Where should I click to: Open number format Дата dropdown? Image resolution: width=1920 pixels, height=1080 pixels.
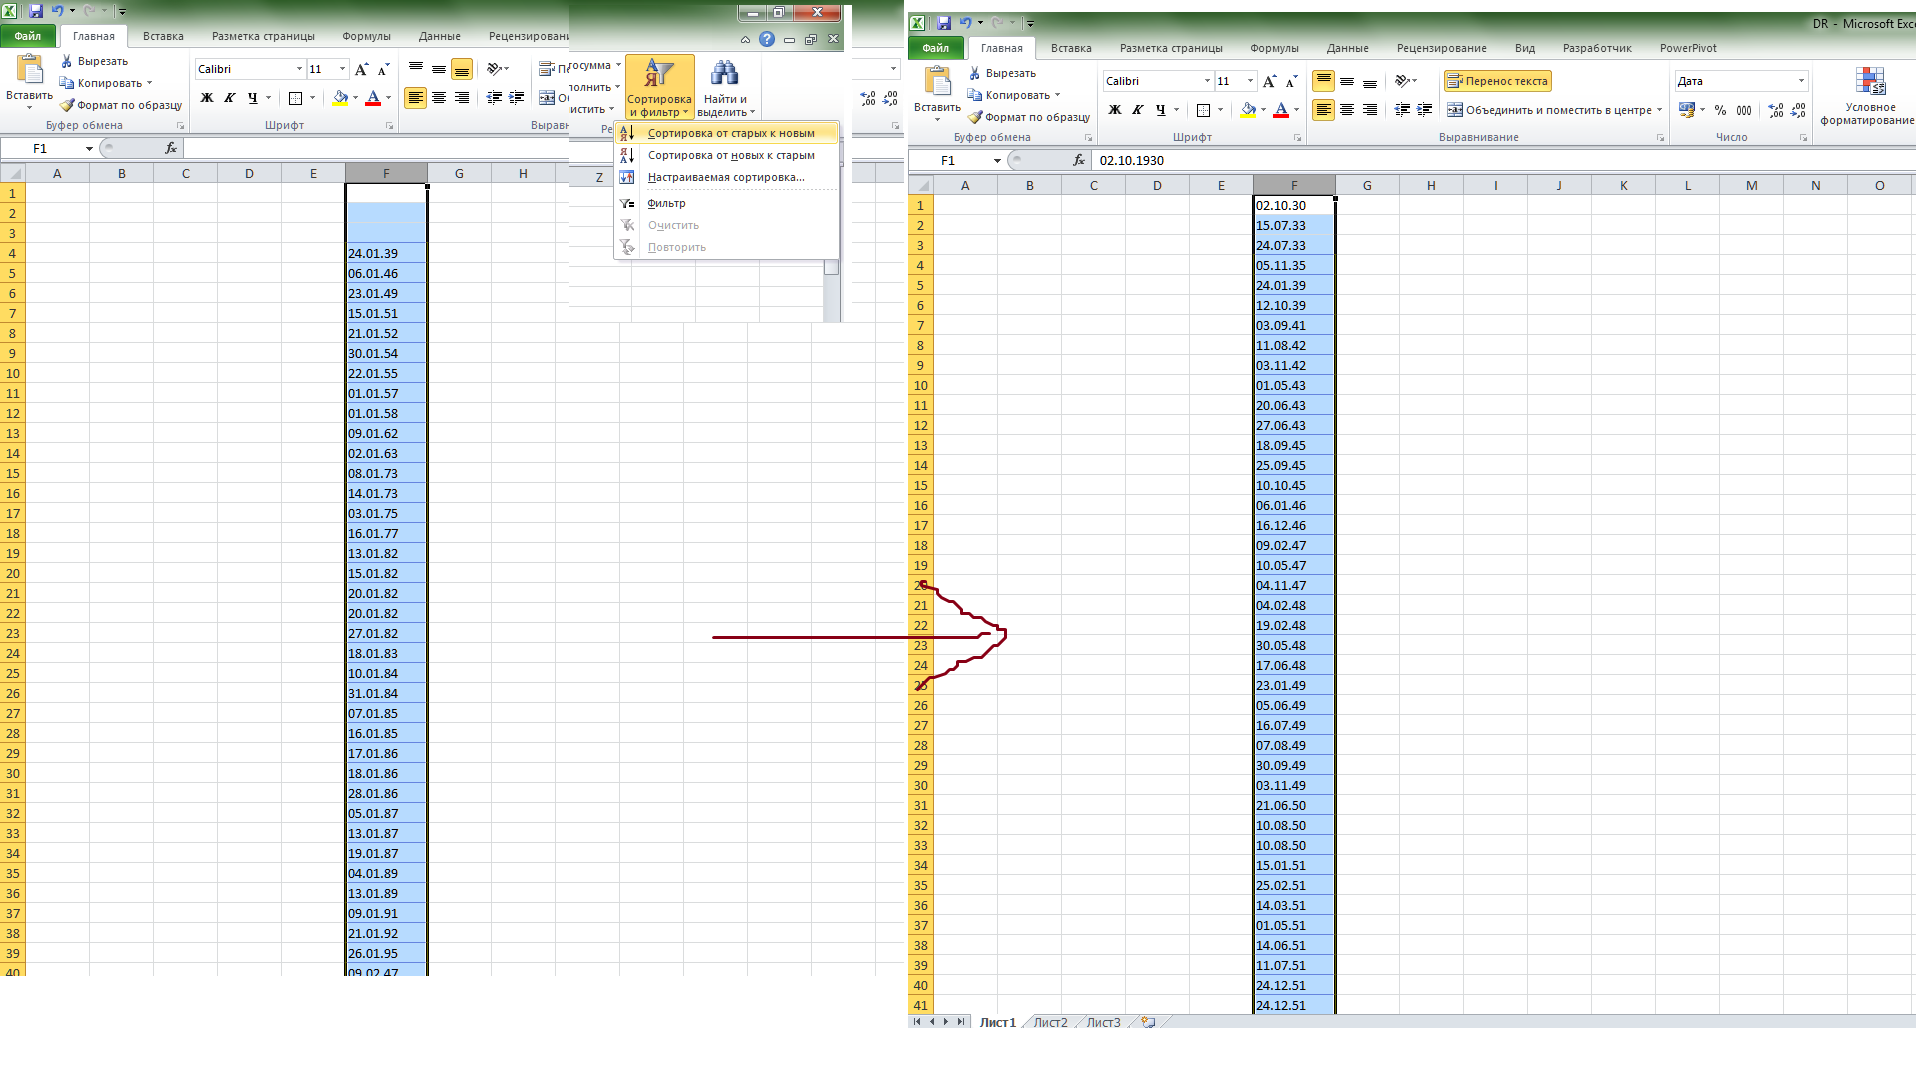click(x=1801, y=81)
